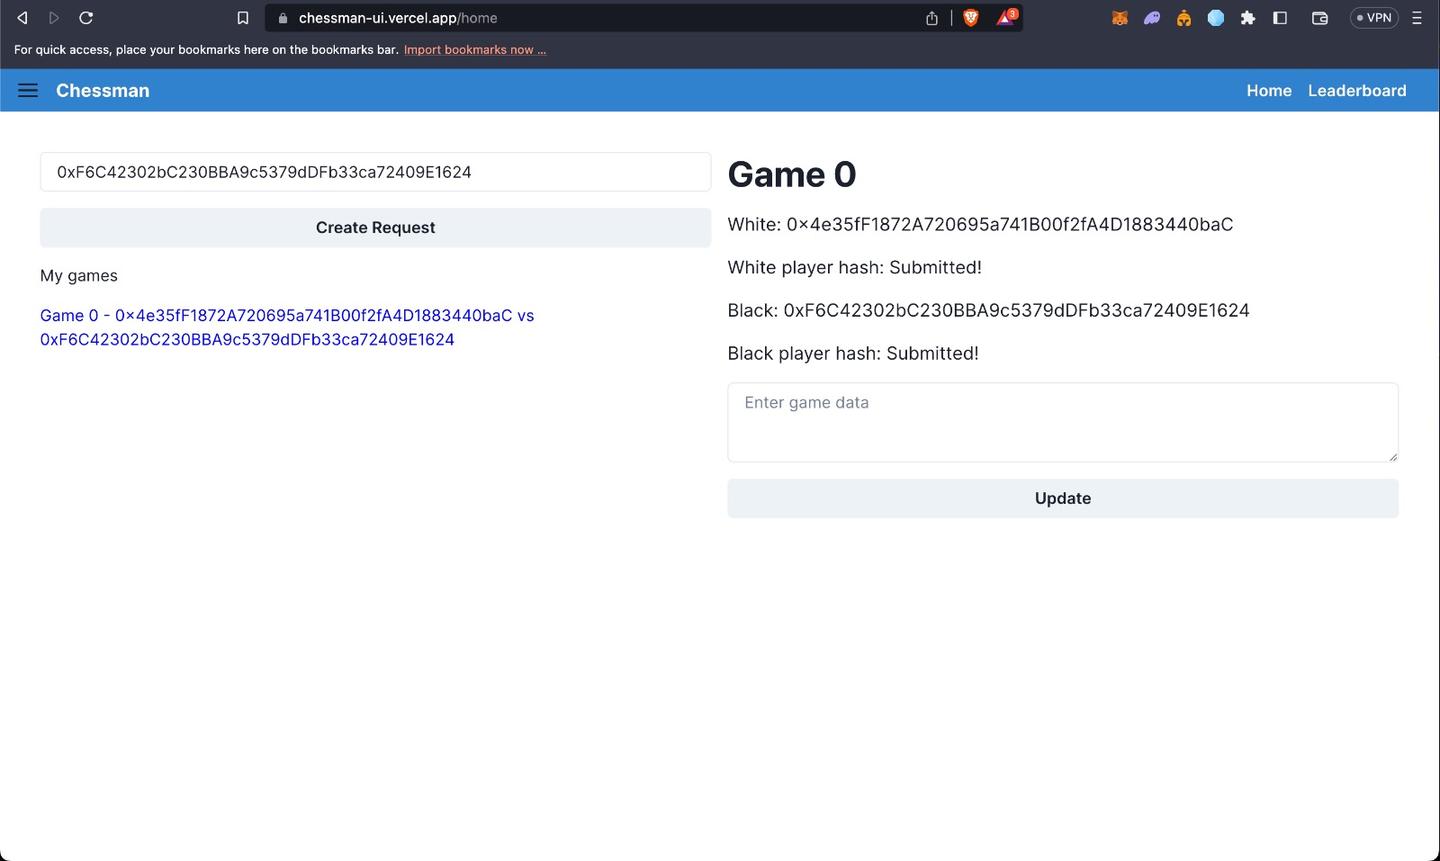Focus the opponent address input field

[375, 172]
